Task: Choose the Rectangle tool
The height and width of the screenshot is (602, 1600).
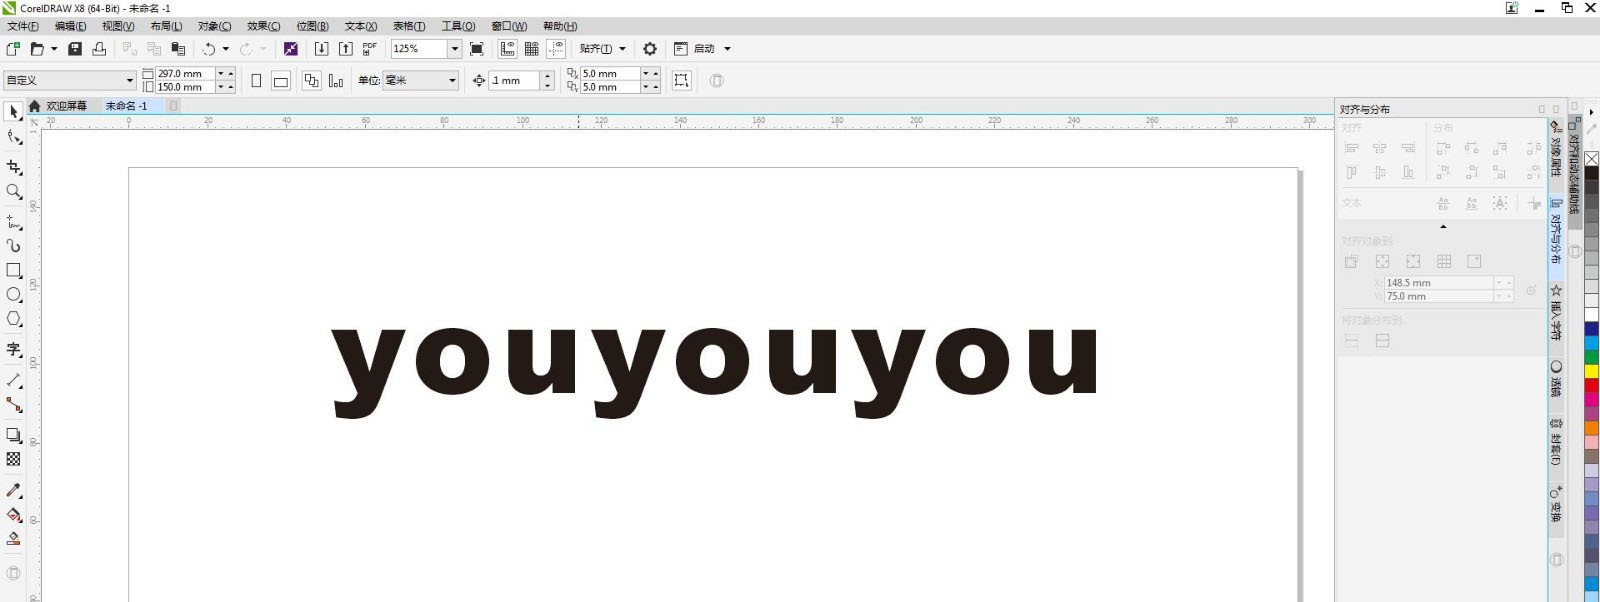Action: 14,270
